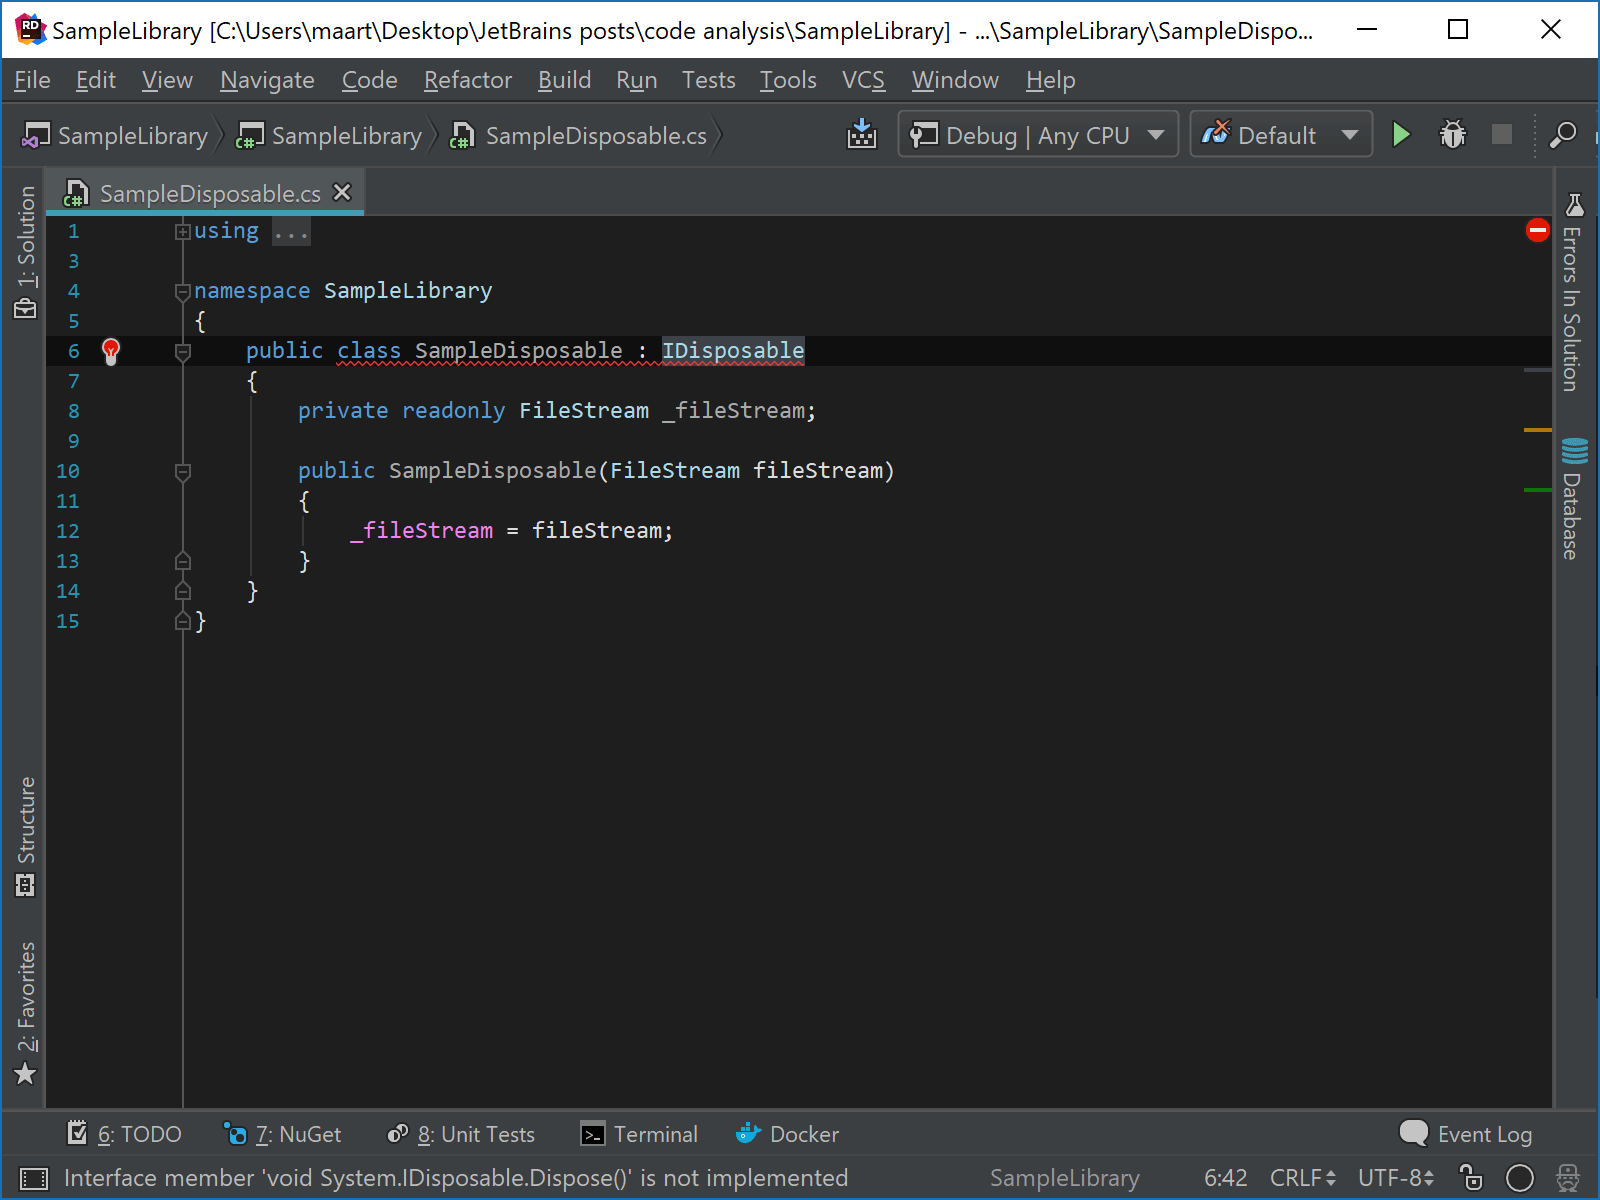Run the Default configuration with green play
The width and height of the screenshot is (1600, 1200).
click(x=1401, y=134)
